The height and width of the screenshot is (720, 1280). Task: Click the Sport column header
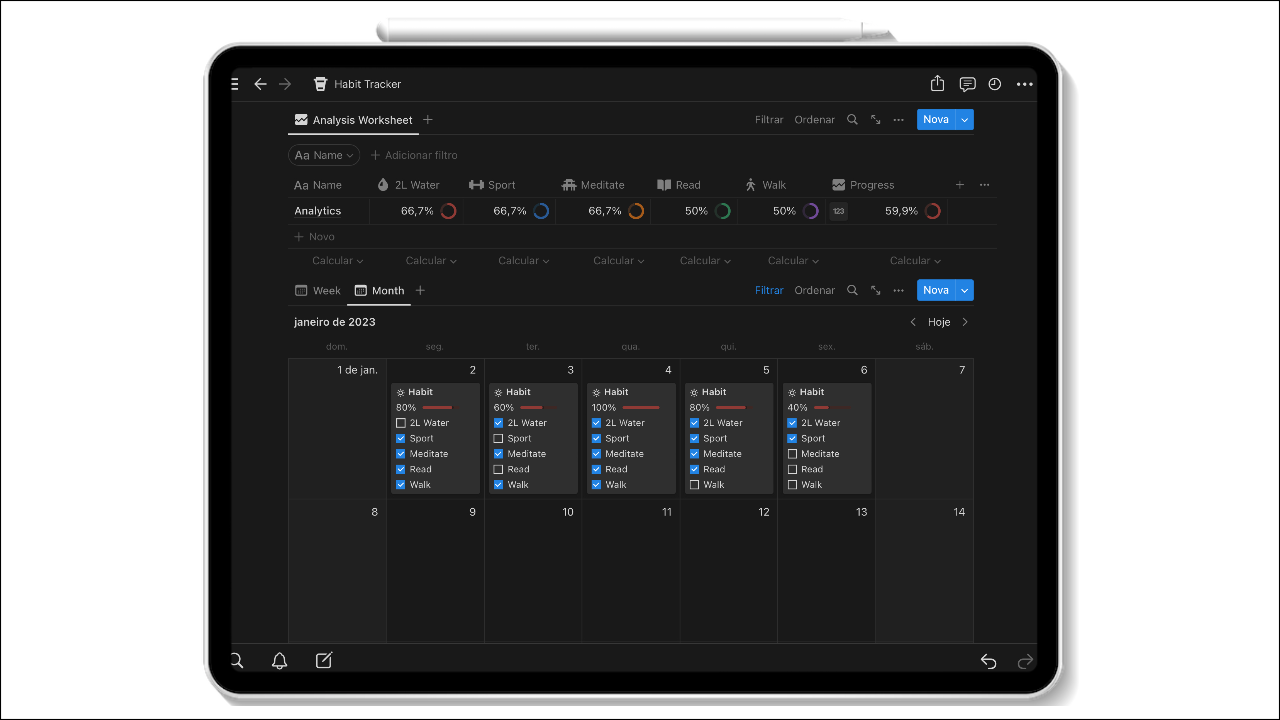(492, 185)
